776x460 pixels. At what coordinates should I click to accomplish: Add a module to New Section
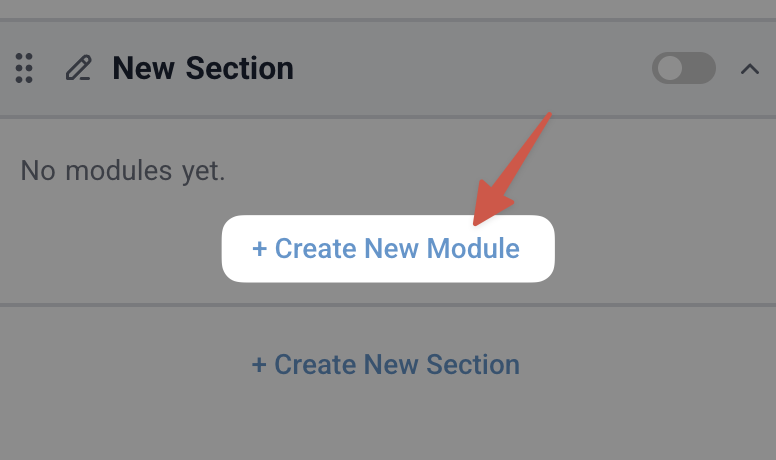coord(387,248)
